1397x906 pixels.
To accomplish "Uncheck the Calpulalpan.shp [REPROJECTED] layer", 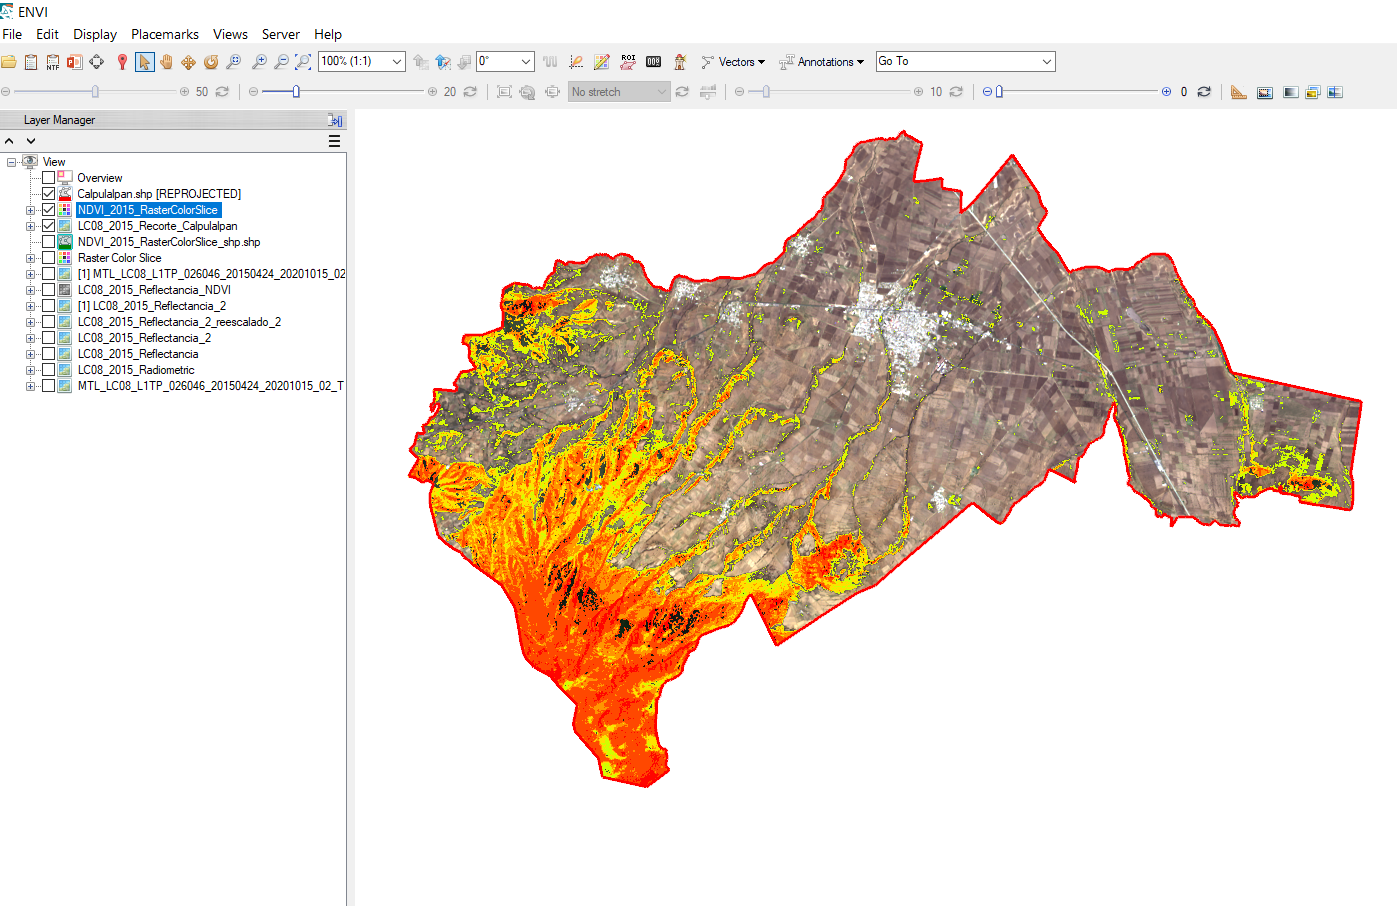I will 48,194.
